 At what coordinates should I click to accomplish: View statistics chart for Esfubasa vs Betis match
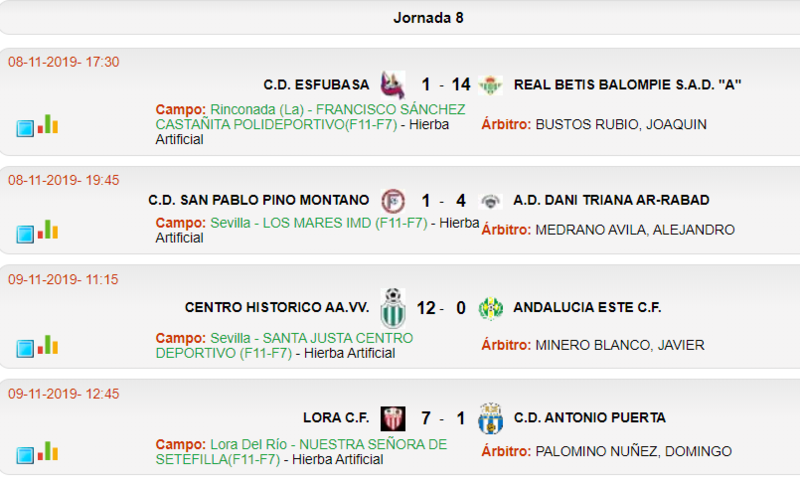(x=48, y=124)
